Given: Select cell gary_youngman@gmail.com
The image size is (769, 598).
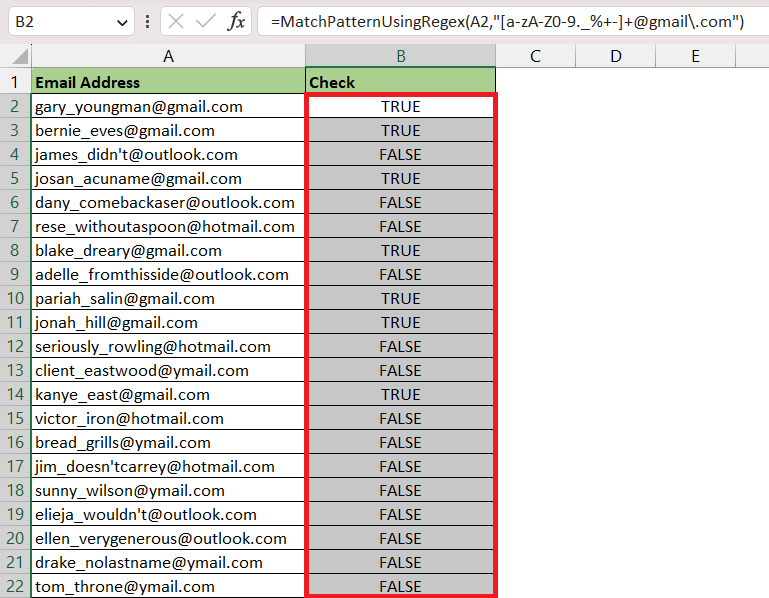Looking at the screenshot, I should click(168, 106).
